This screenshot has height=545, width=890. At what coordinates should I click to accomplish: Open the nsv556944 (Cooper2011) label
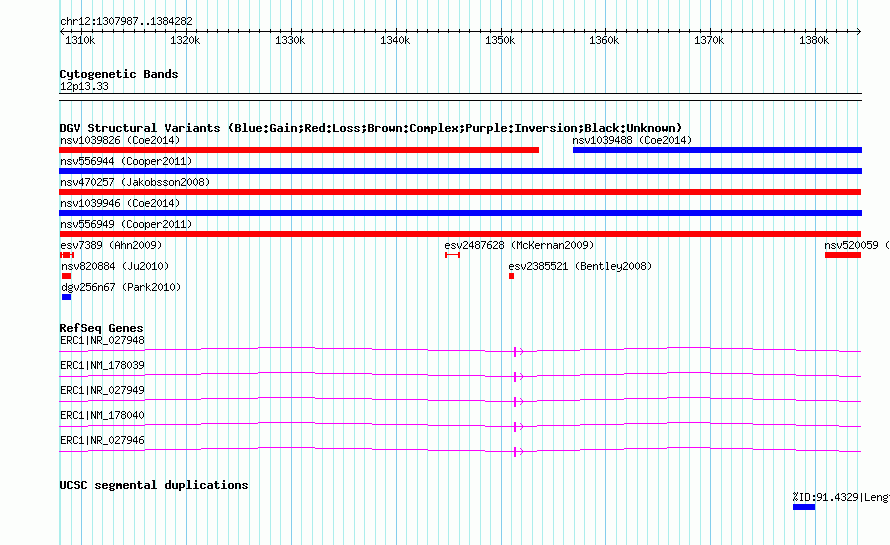tap(126, 161)
